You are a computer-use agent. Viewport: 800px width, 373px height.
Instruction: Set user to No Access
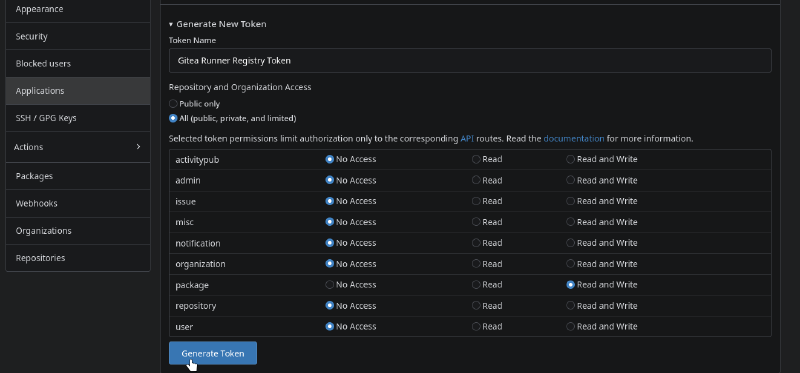click(330, 327)
